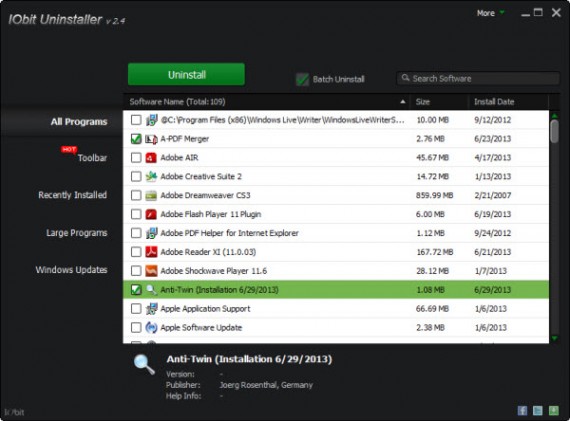The height and width of the screenshot is (421, 570).
Task: Check the Adobe PDF Helper checkbox
Action: [136, 233]
